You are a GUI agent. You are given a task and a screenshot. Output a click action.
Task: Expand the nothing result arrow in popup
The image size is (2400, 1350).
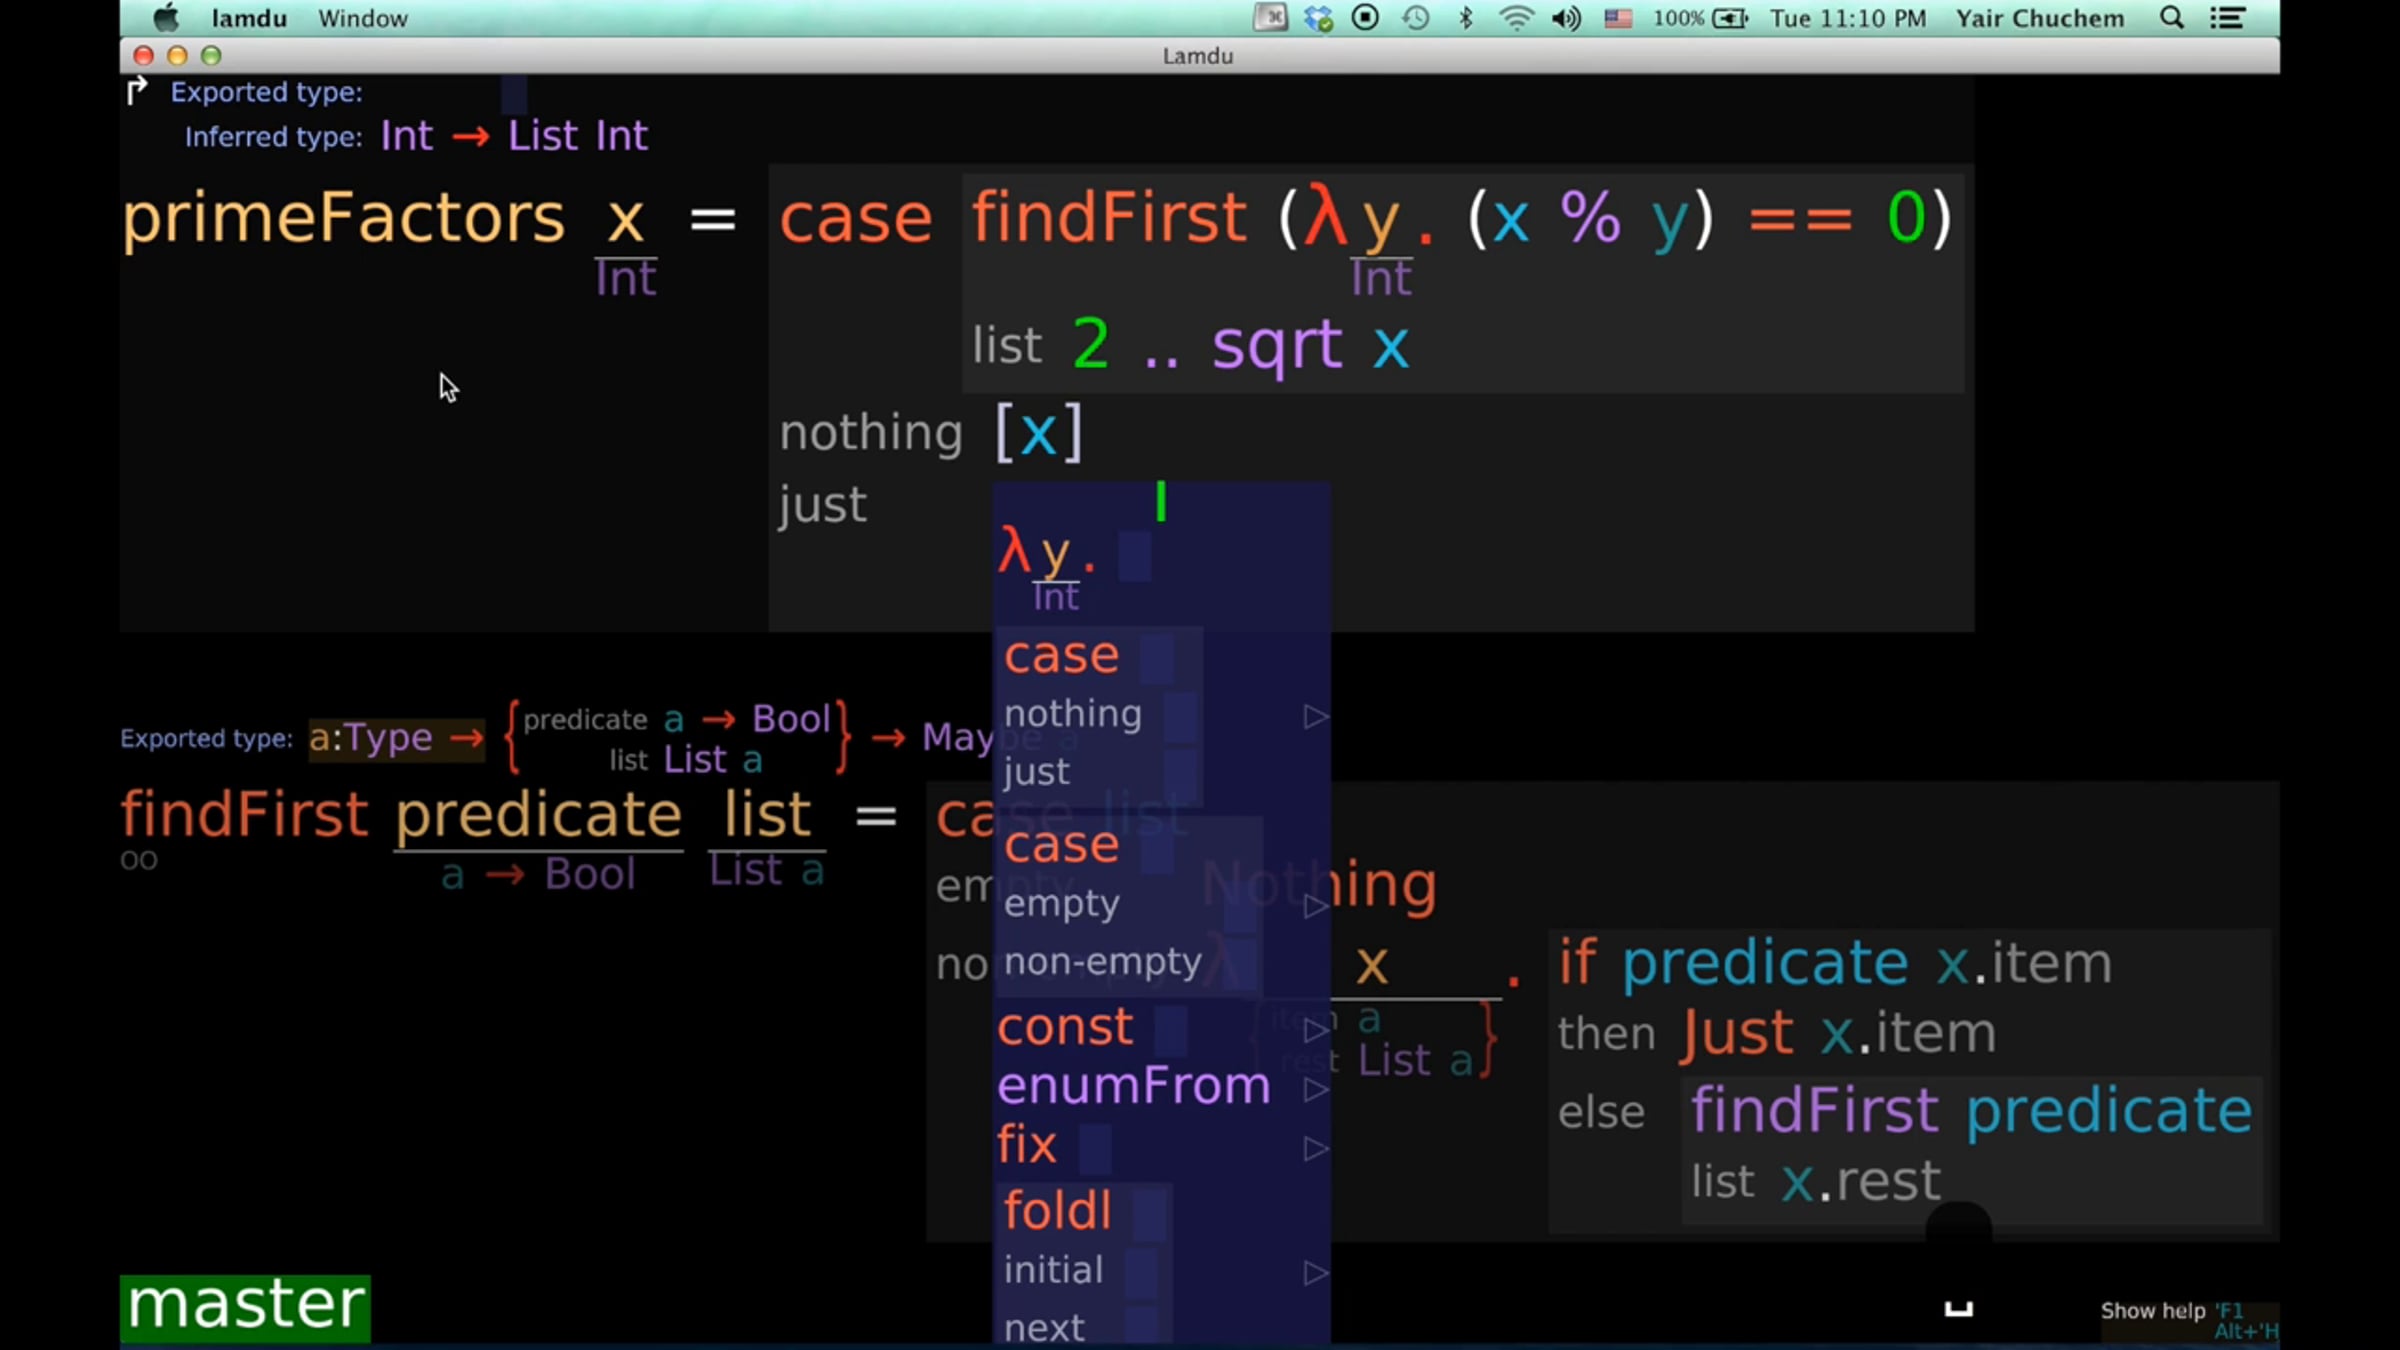click(x=1315, y=716)
